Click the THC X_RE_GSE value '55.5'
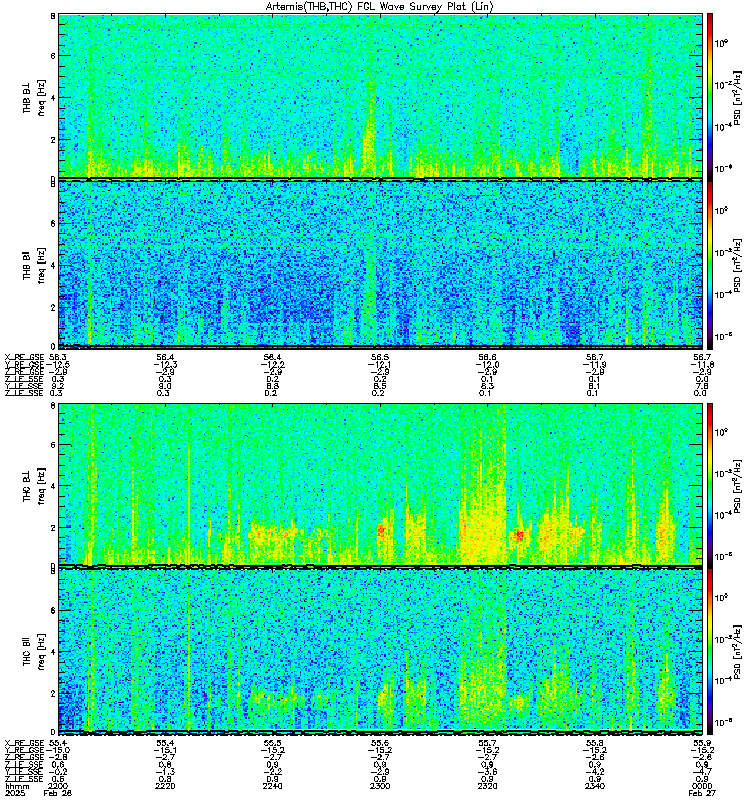The height and width of the screenshot is (800, 750). 272,743
